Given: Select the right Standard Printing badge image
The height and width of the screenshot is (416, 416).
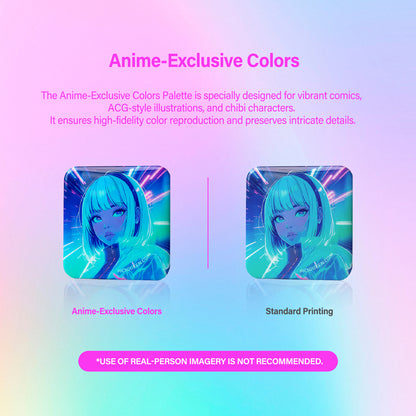Looking at the screenshot, I should (x=299, y=223).
